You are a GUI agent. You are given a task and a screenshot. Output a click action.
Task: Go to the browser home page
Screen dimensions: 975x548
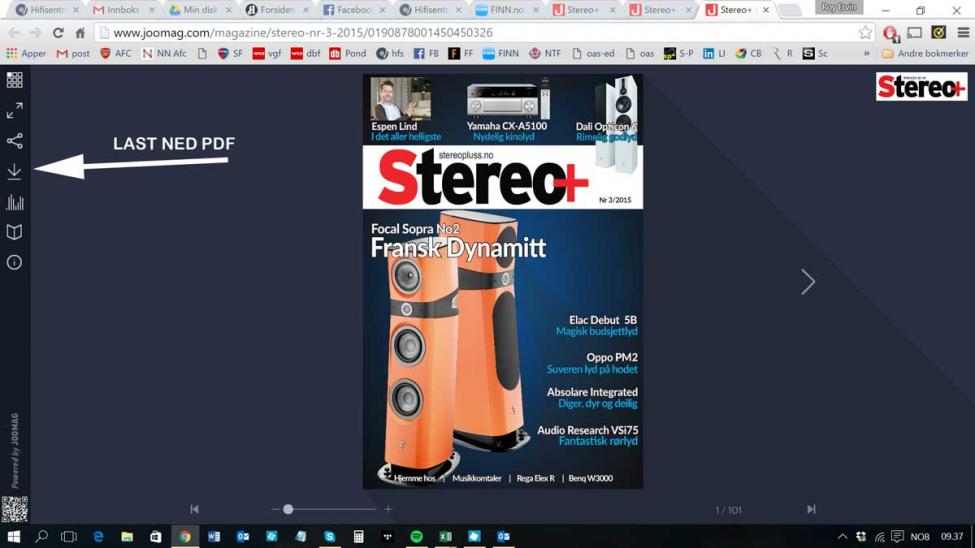coord(80,33)
